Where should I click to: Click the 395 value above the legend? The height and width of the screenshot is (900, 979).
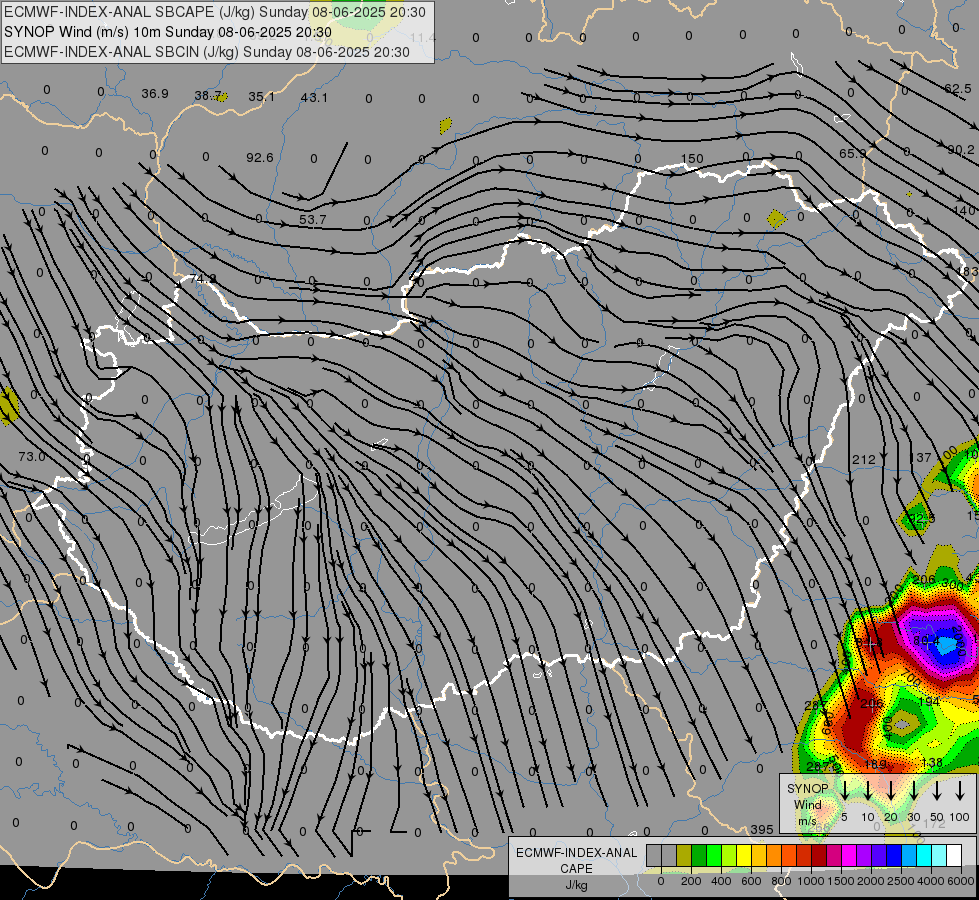click(762, 829)
